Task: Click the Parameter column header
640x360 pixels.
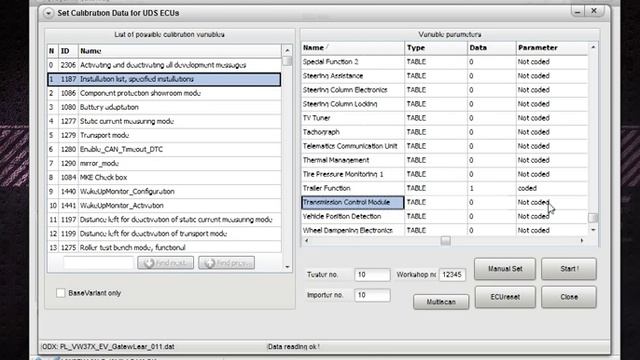Action: click(x=552, y=48)
